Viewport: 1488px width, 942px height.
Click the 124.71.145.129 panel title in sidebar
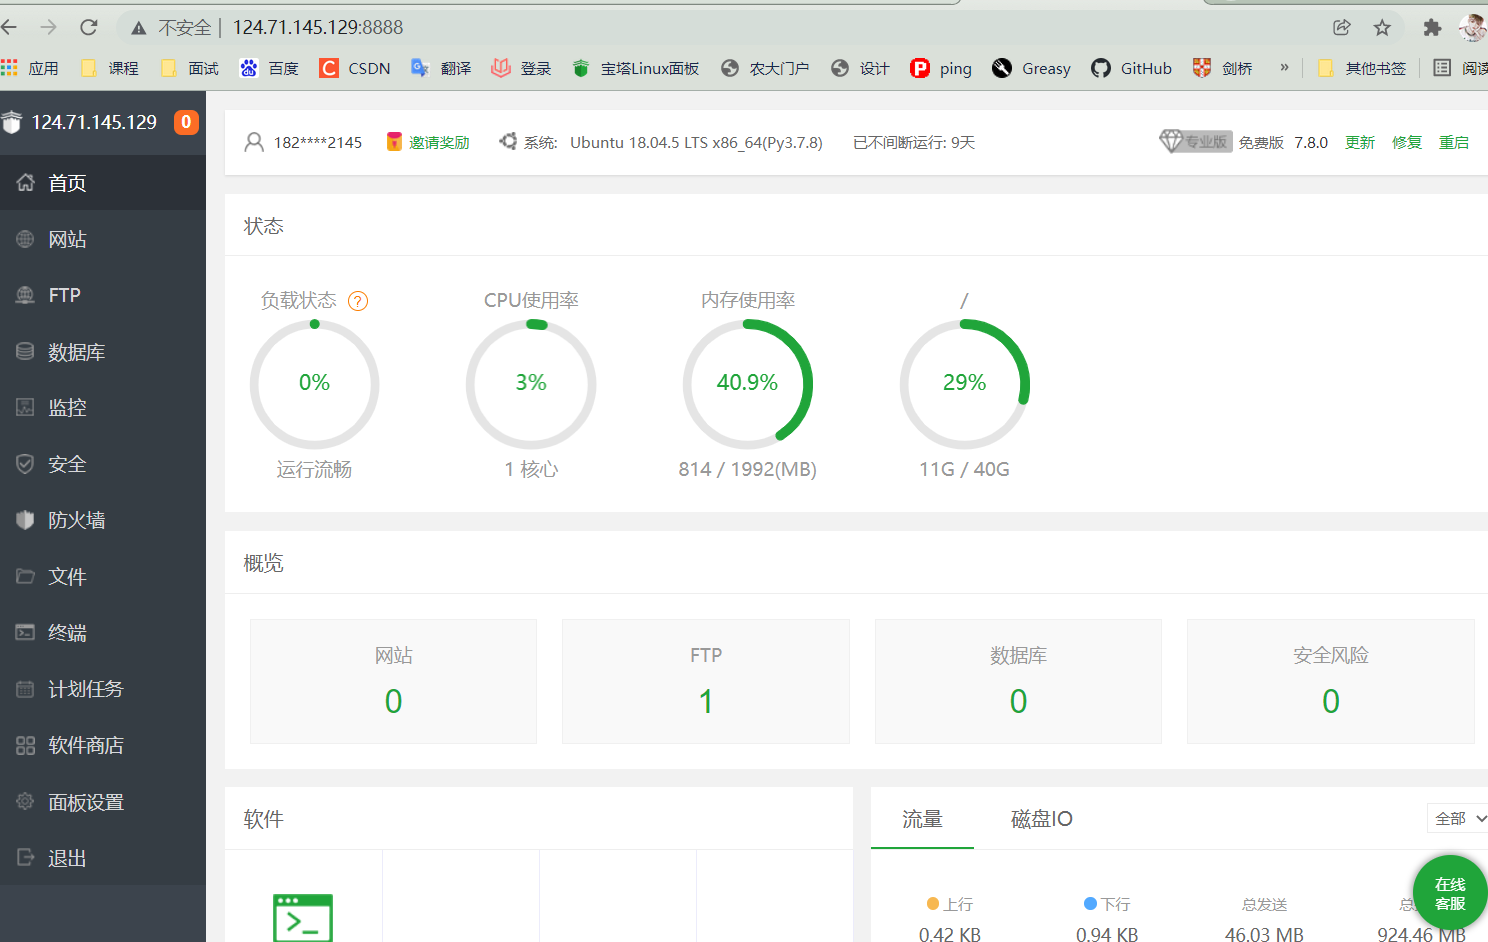coord(94,122)
